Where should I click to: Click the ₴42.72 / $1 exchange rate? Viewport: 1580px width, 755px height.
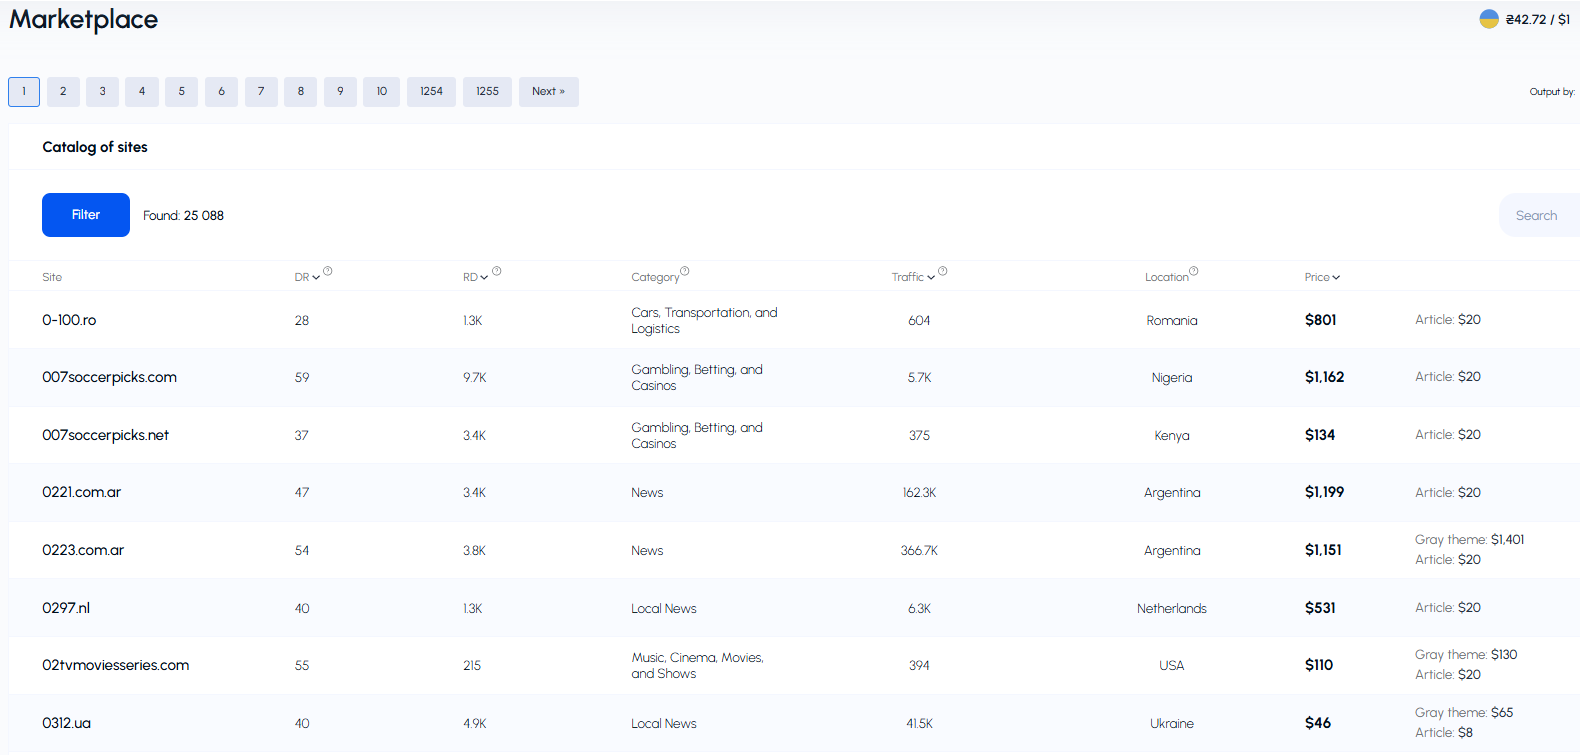tap(1538, 20)
